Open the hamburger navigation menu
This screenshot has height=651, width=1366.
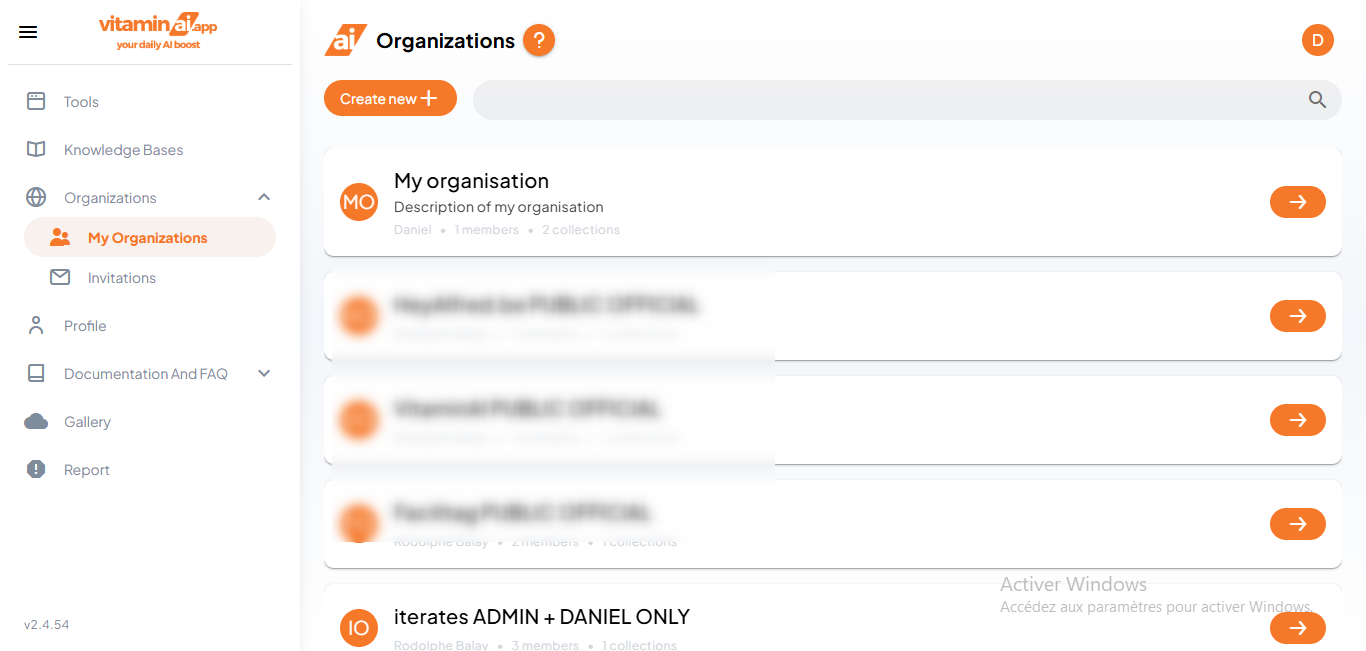[27, 31]
